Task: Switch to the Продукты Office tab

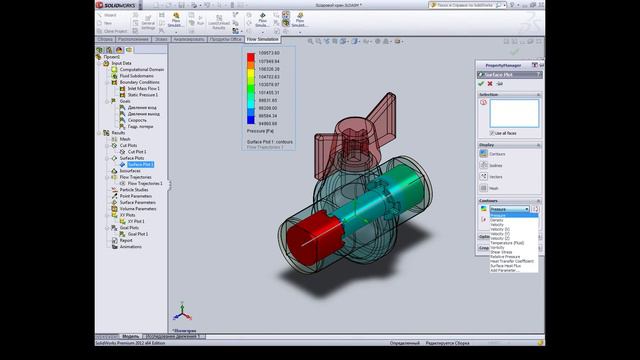Action: click(225, 39)
